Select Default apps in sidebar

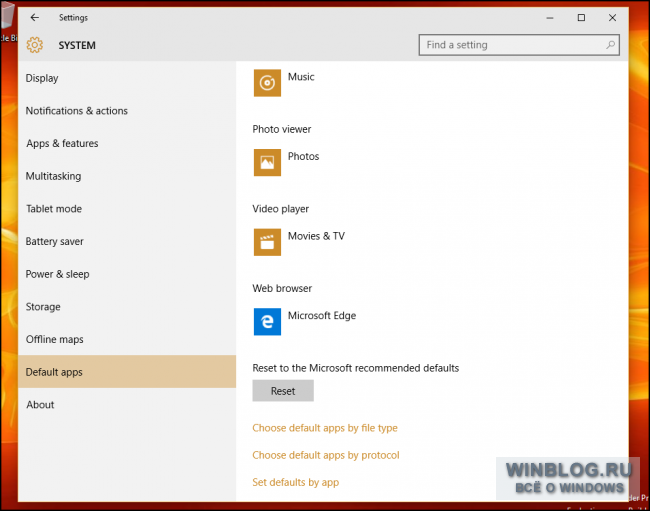127,372
